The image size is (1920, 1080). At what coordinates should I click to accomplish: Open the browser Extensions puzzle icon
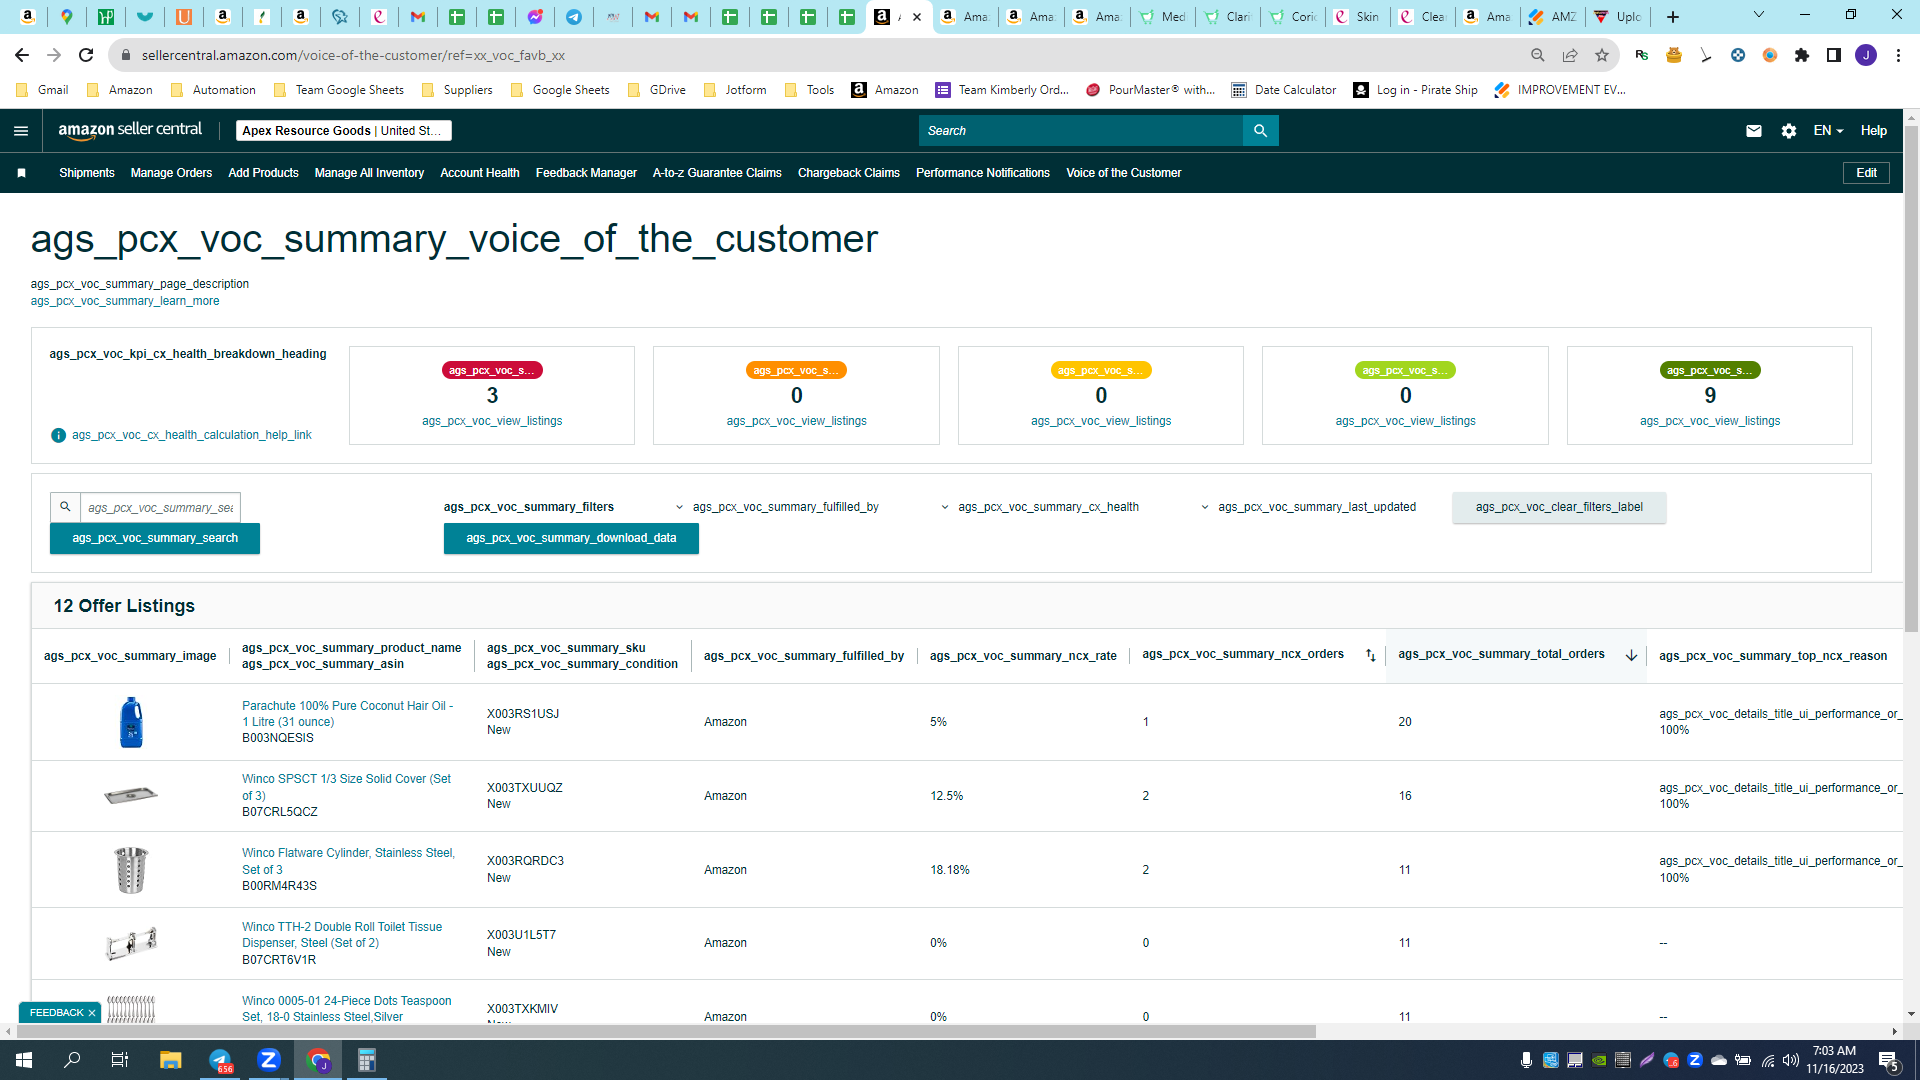tap(1802, 55)
